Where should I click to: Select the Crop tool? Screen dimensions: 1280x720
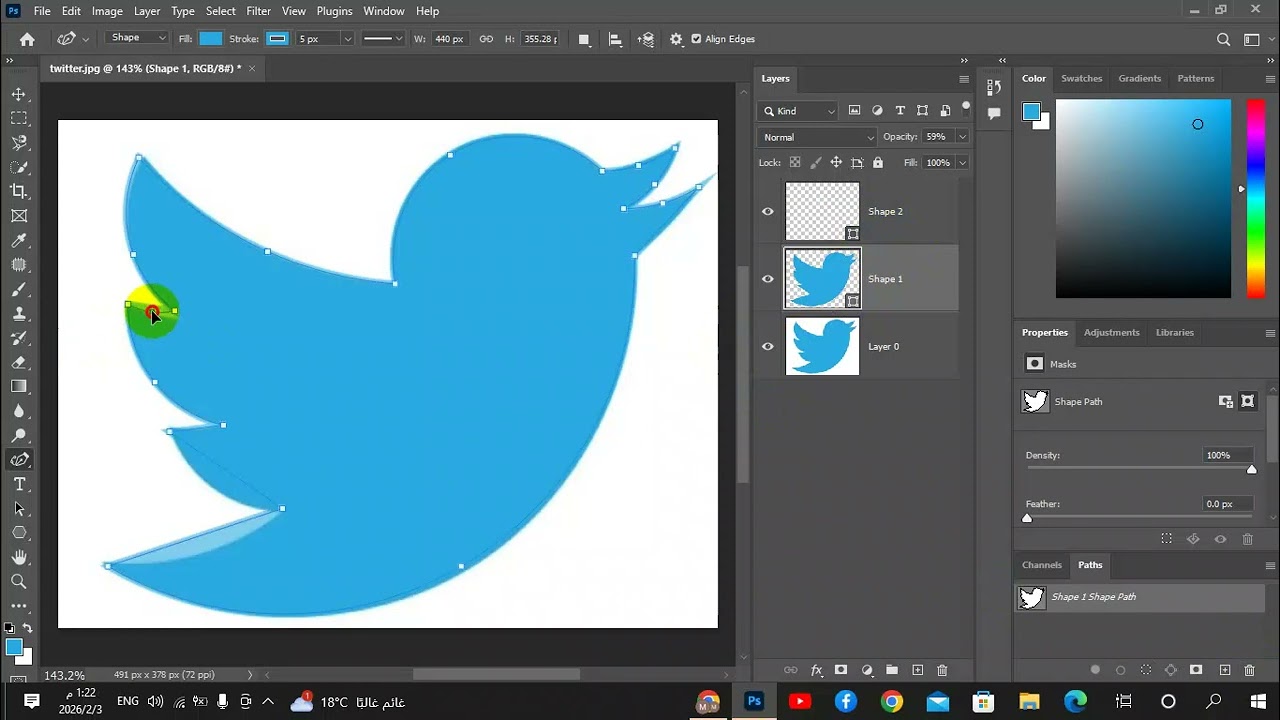[19, 191]
